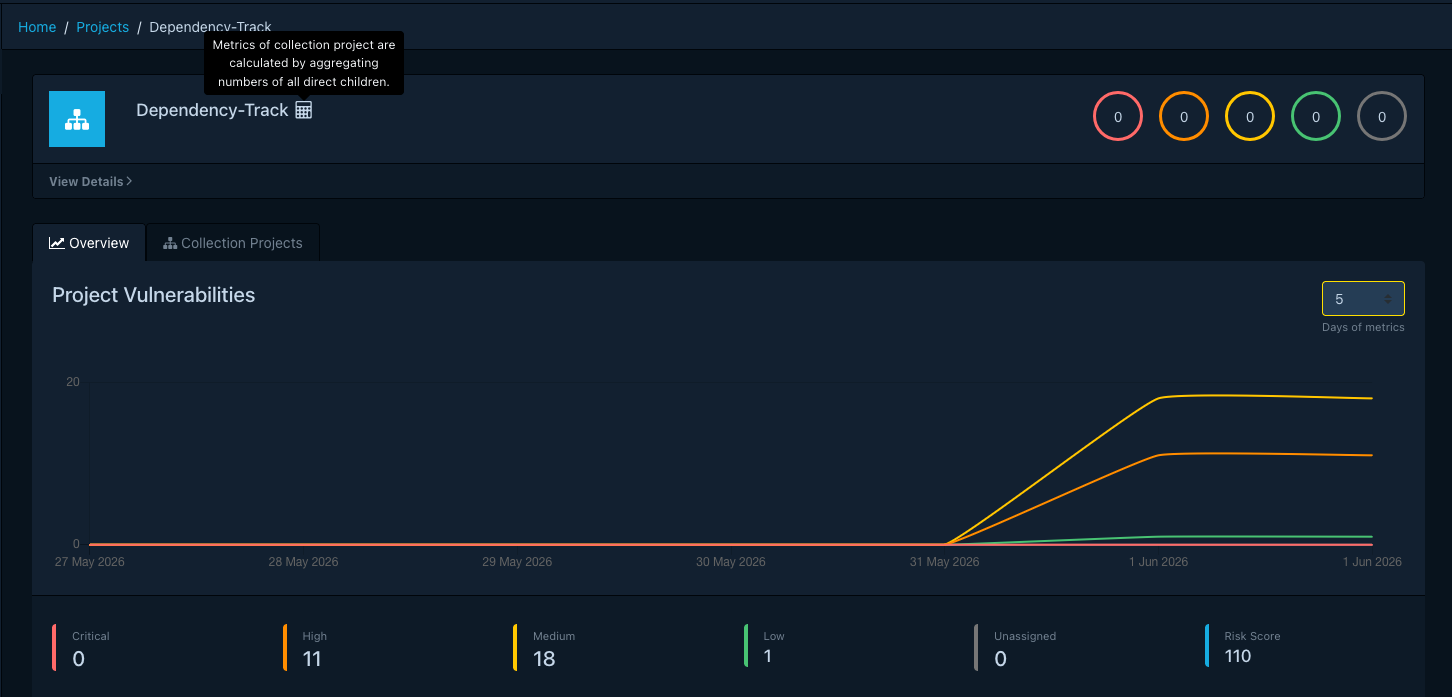Click the calculator icon beside Dependency-Track title
Screen dimensions: 1452x697
tap(304, 110)
